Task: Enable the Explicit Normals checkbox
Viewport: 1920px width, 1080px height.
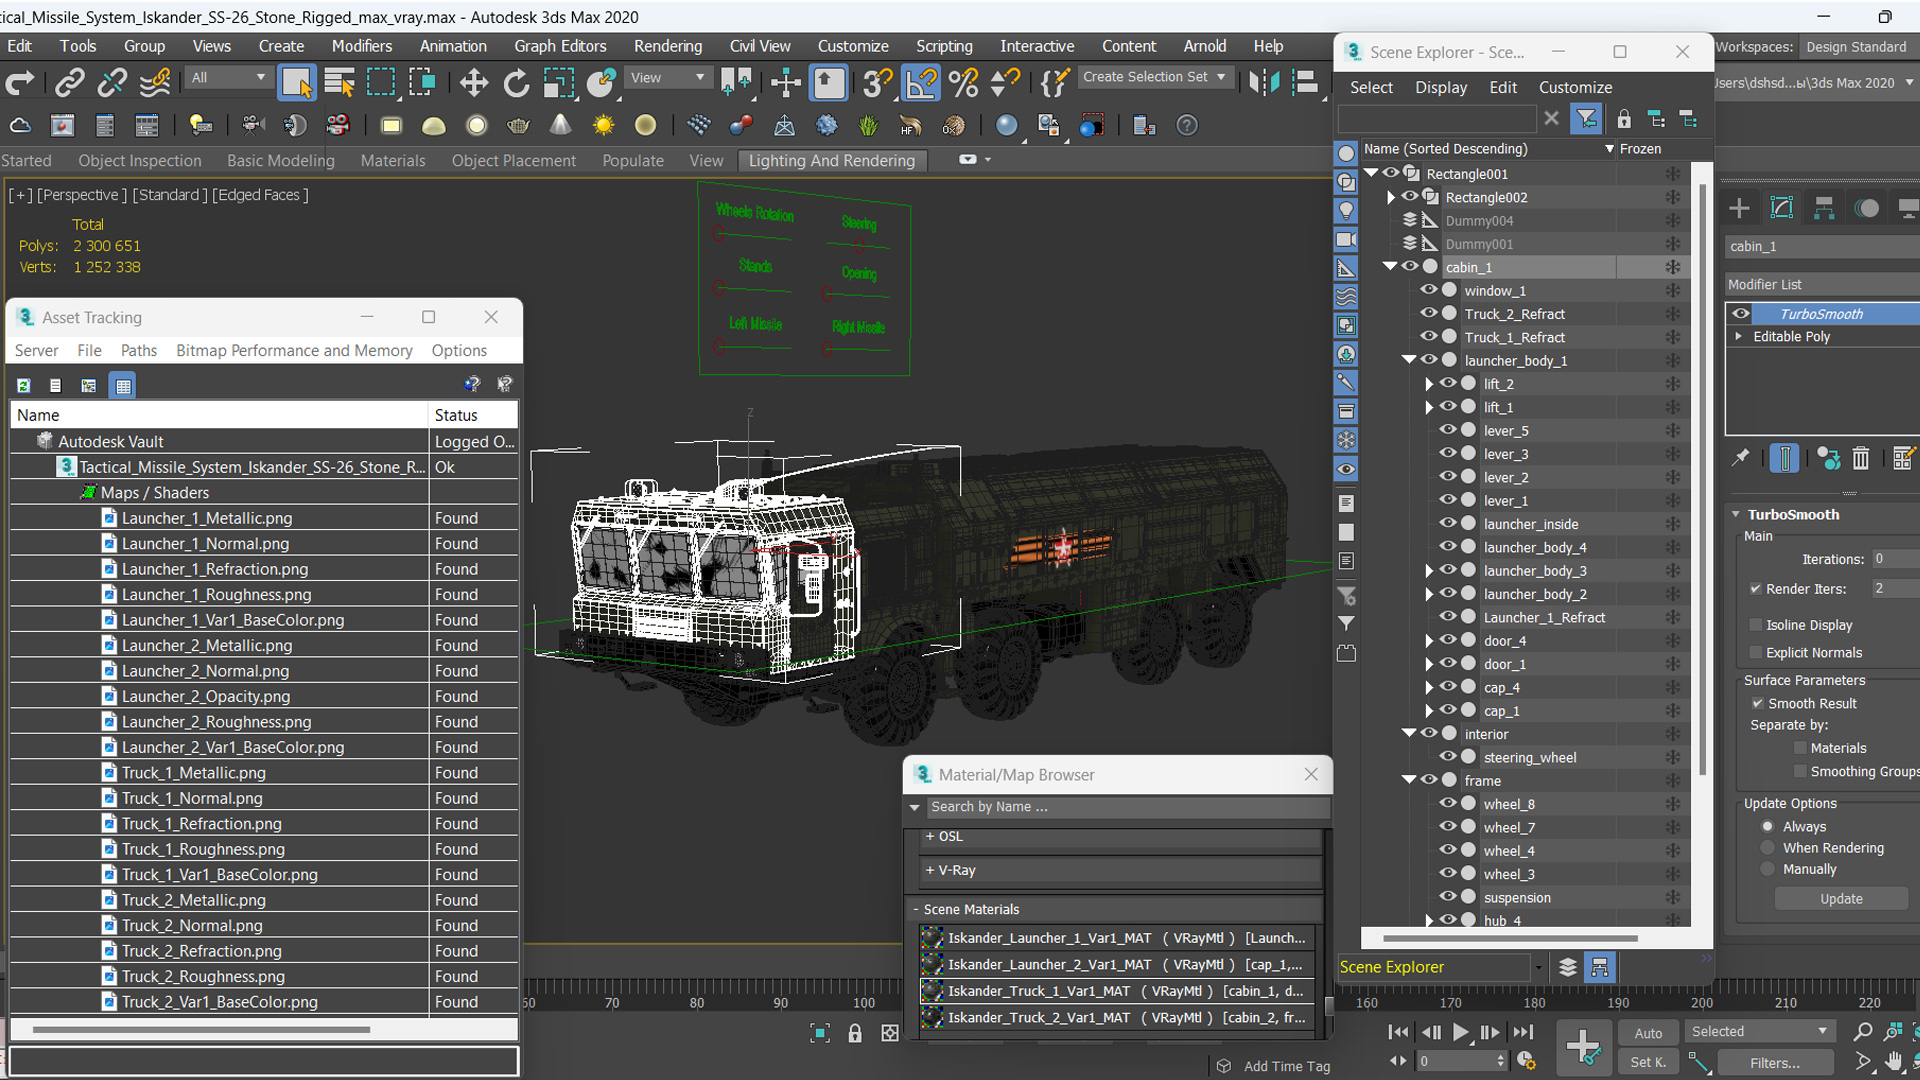Action: click(1755, 652)
